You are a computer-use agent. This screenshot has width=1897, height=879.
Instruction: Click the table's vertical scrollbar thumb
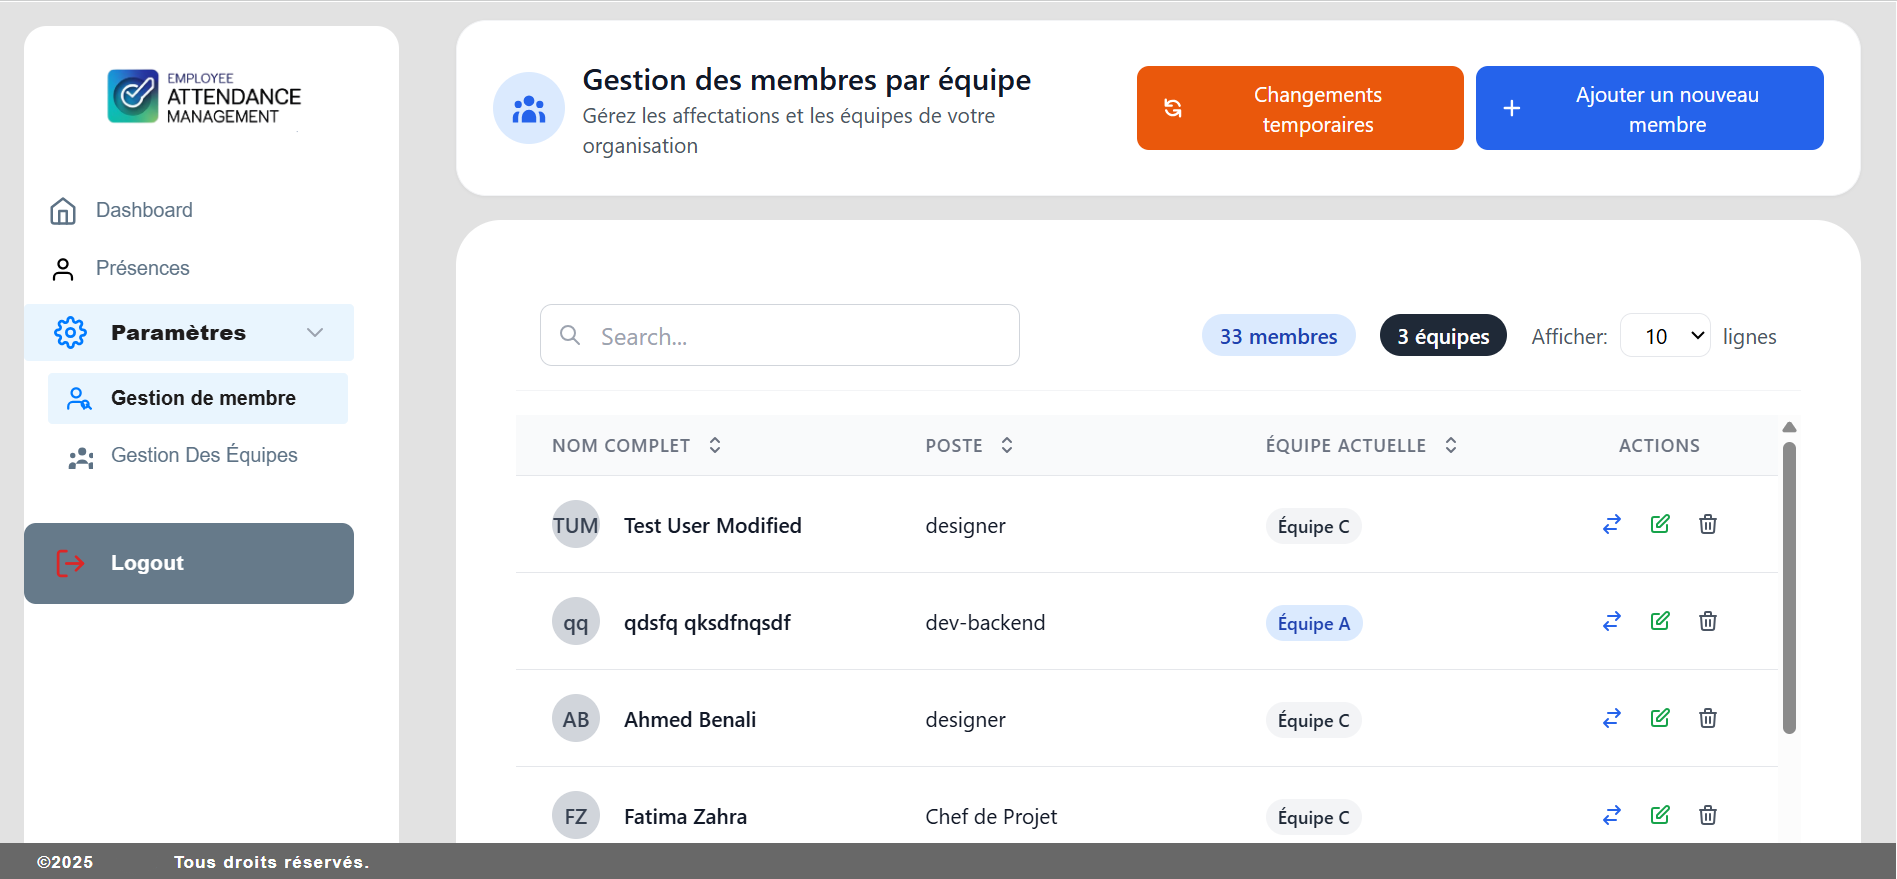(x=1789, y=588)
